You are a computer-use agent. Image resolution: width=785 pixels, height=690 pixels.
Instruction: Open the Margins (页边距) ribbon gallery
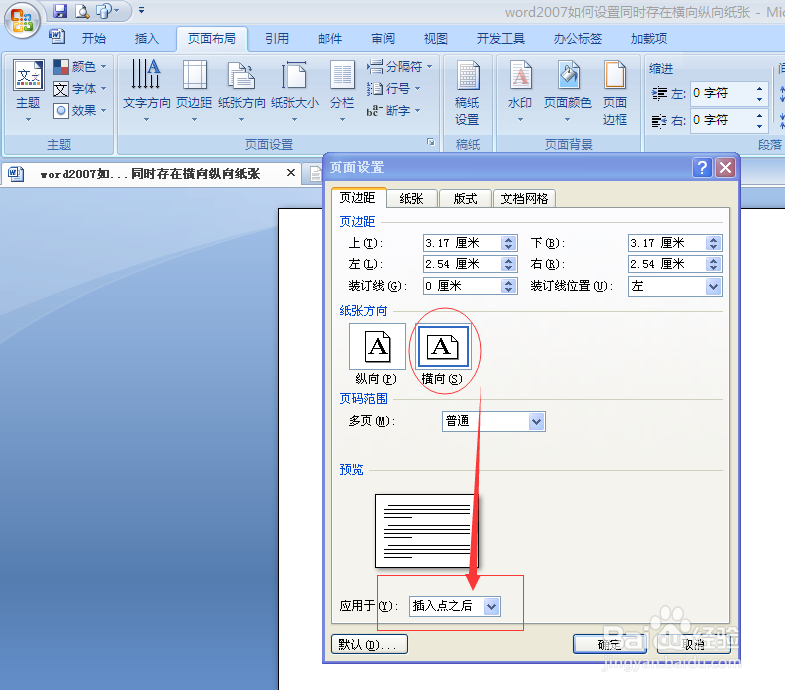pyautogui.click(x=194, y=91)
